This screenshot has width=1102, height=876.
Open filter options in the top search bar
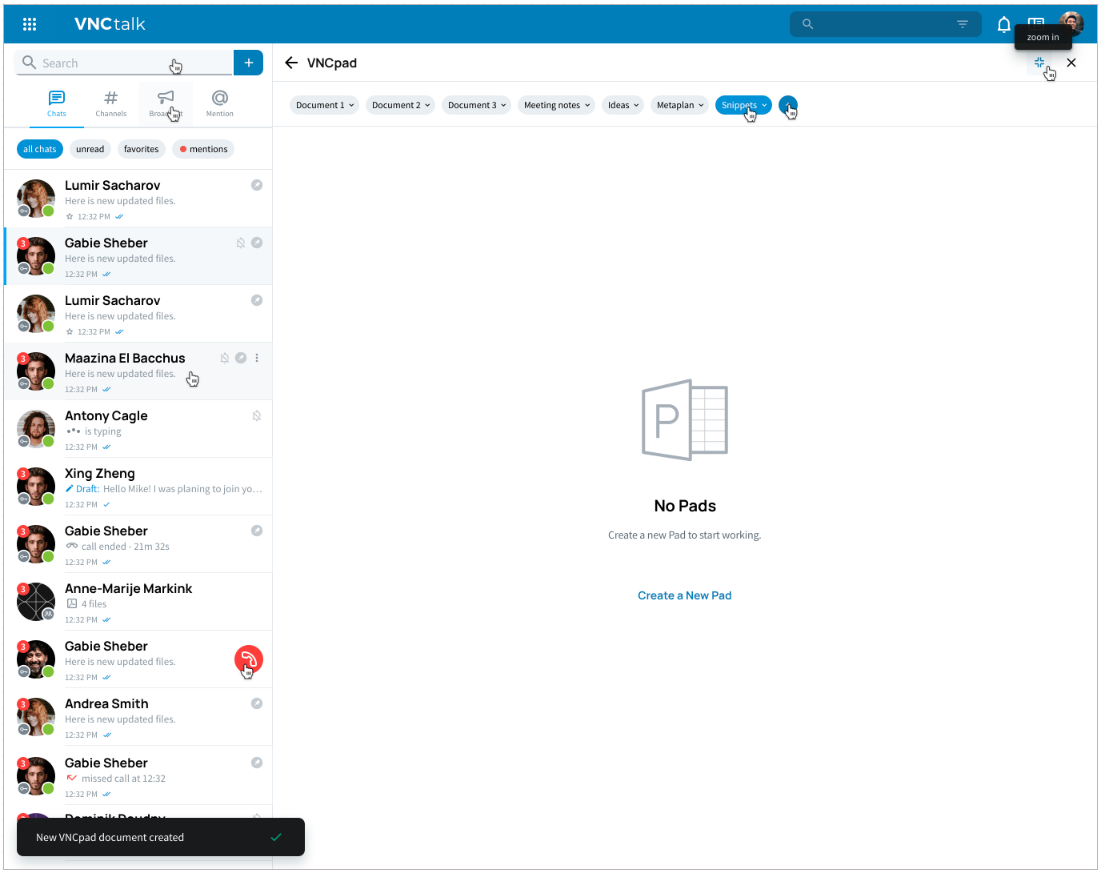(x=962, y=24)
